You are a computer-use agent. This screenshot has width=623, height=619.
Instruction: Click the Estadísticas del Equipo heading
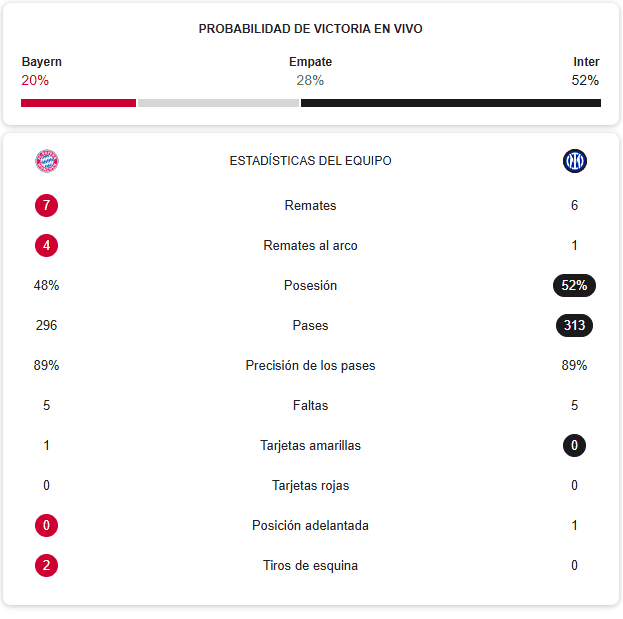(x=310, y=161)
